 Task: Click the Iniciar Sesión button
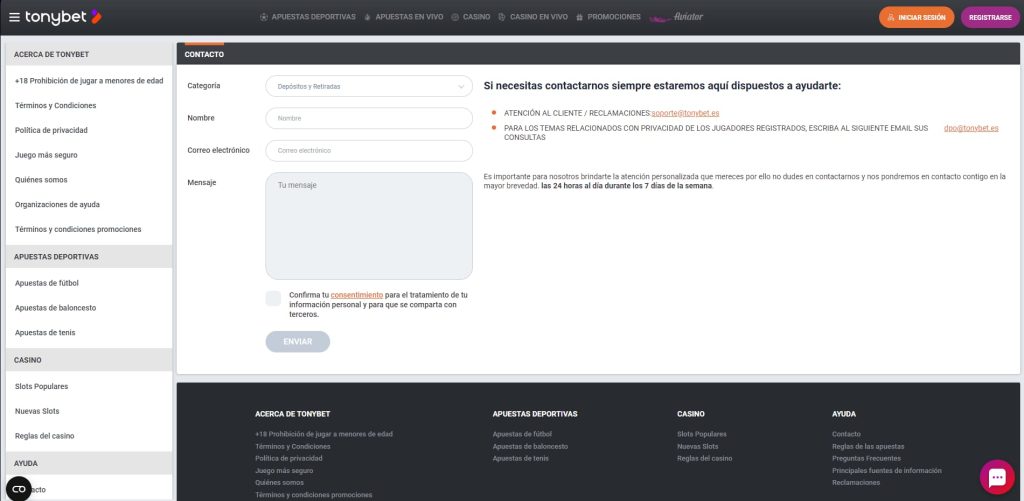[x=916, y=18]
